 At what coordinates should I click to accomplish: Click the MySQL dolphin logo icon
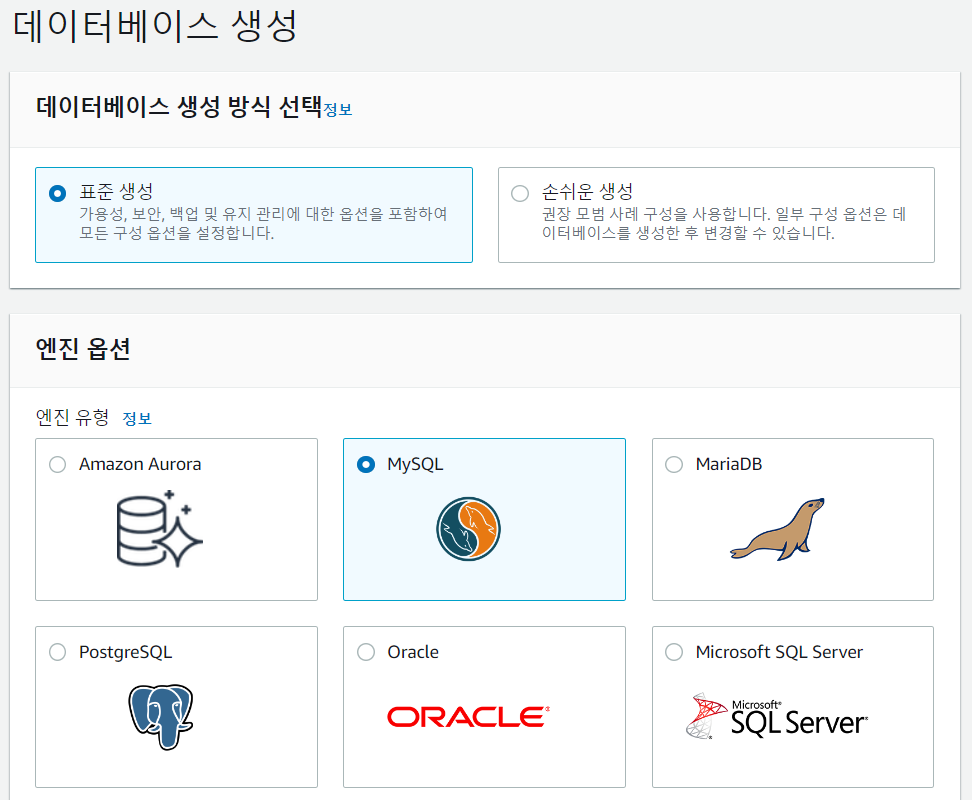click(x=468, y=529)
